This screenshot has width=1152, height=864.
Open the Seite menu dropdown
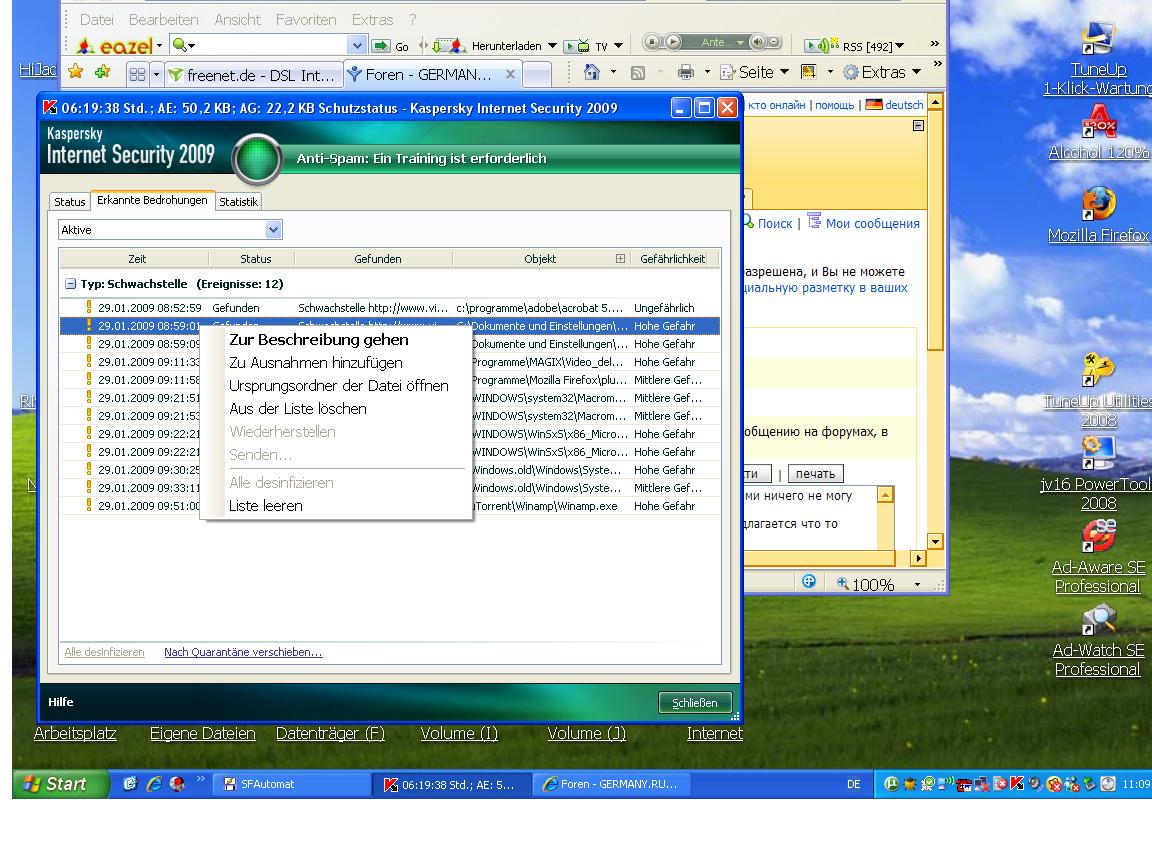pyautogui.click(x=785, y=72)
